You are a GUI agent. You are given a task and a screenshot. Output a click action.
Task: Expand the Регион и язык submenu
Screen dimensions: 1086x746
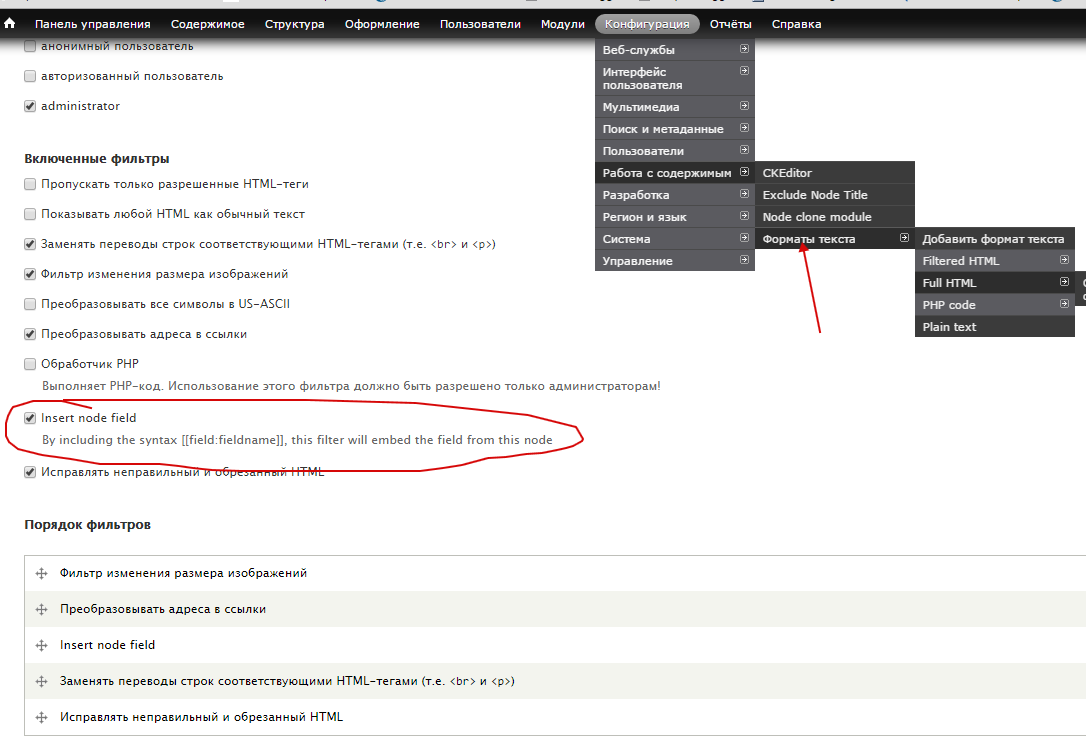tap(744, 216)
